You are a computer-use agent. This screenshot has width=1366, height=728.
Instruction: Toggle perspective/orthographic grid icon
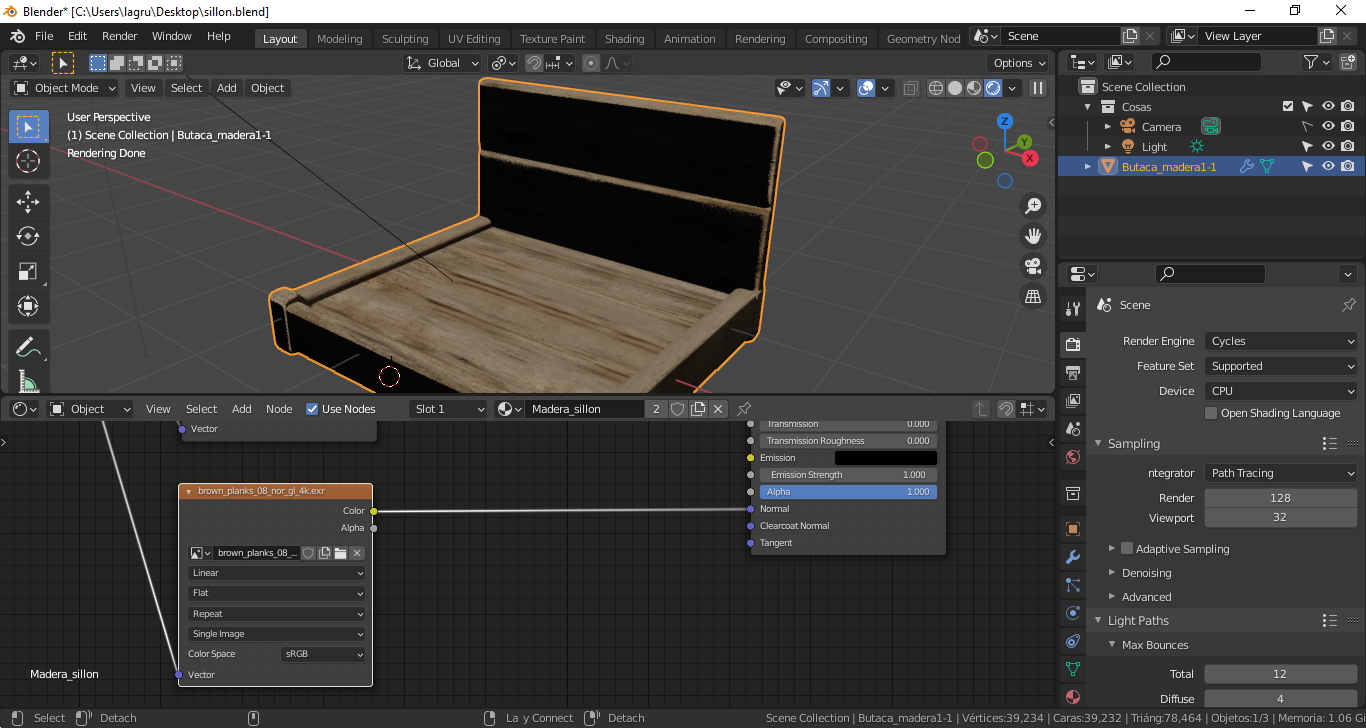click(1033, 297)
